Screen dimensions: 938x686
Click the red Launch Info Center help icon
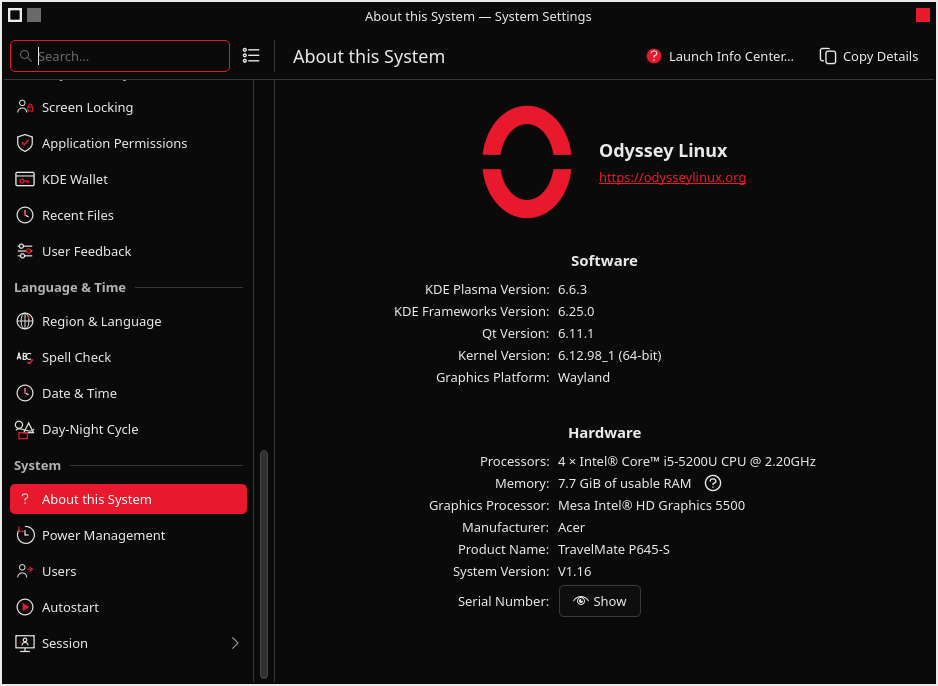pyautogui.click(x=654, y=56)
